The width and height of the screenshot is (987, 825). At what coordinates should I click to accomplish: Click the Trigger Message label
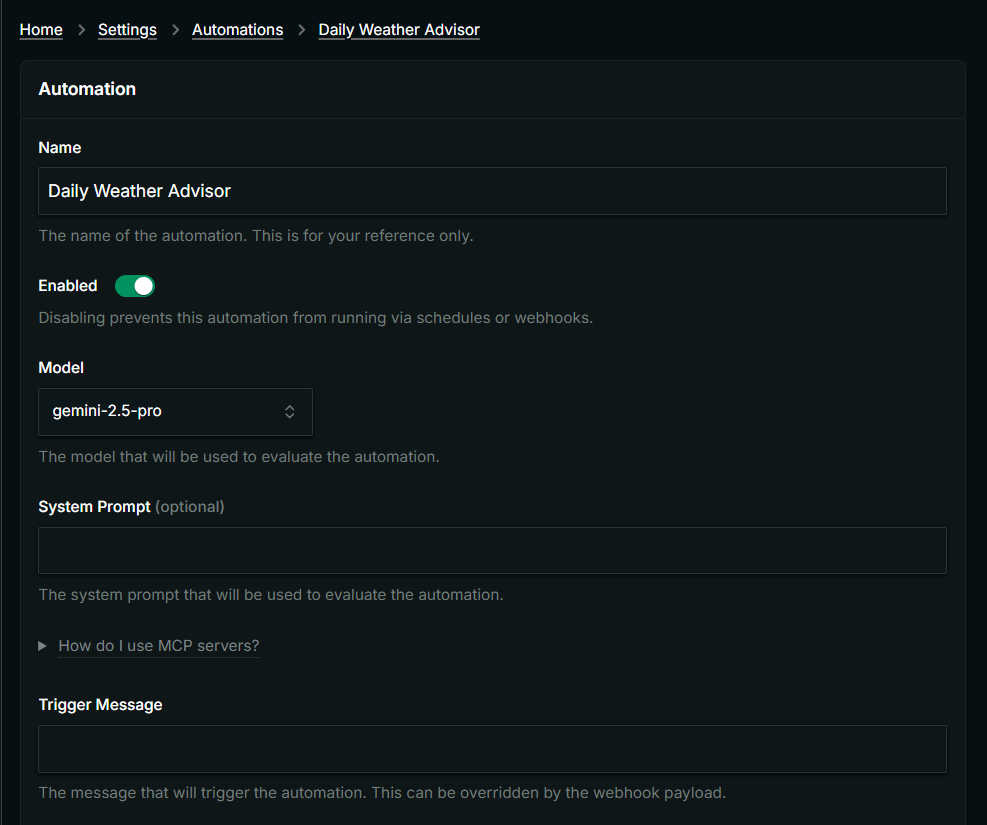tap(100, 705)
